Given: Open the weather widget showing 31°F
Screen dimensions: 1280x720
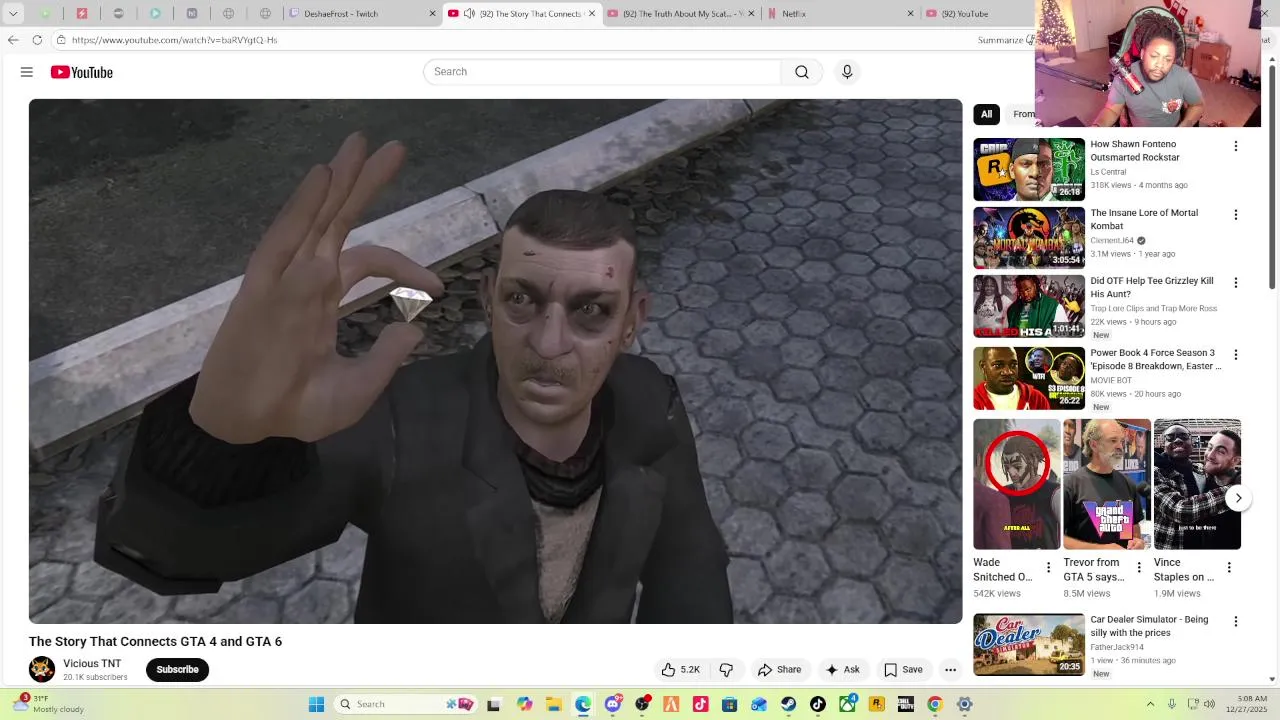Looking at the screenshot, I should point(48,704).
